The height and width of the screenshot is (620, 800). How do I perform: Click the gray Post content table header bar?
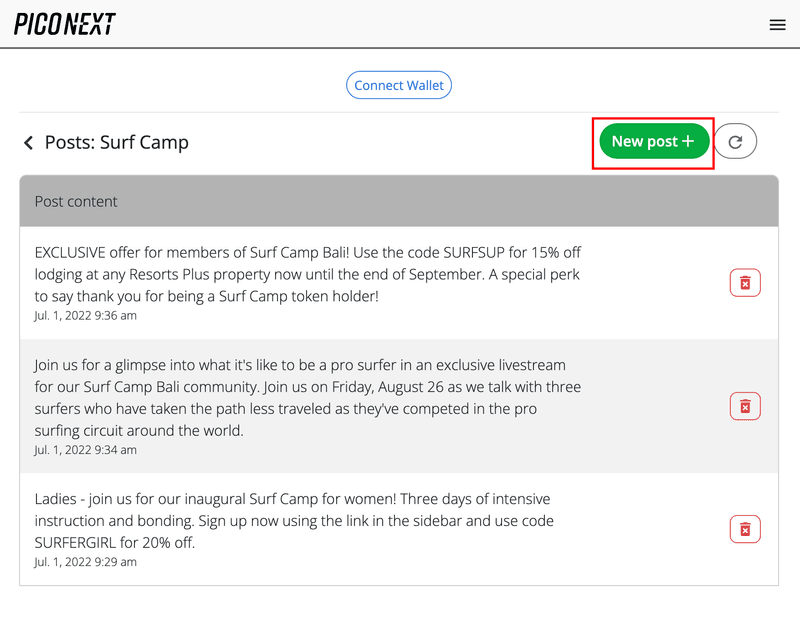(x=399, y=201)
